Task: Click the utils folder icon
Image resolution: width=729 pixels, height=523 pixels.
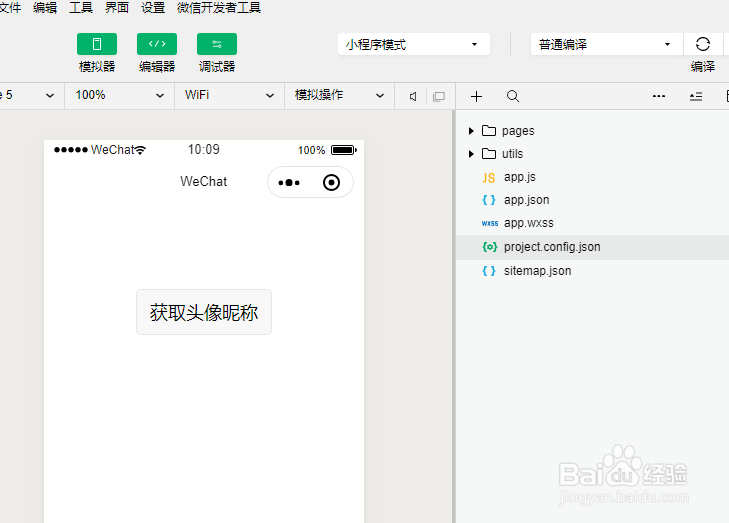Action: pos(489,153)
